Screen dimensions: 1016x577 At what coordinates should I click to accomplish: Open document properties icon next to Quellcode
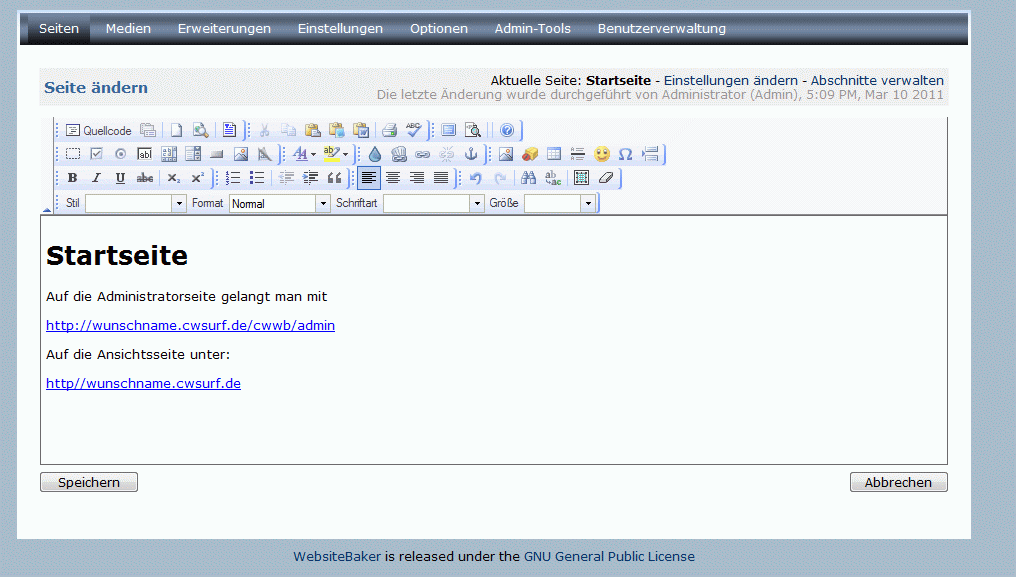pyautogui.click(x=148, y=130)
